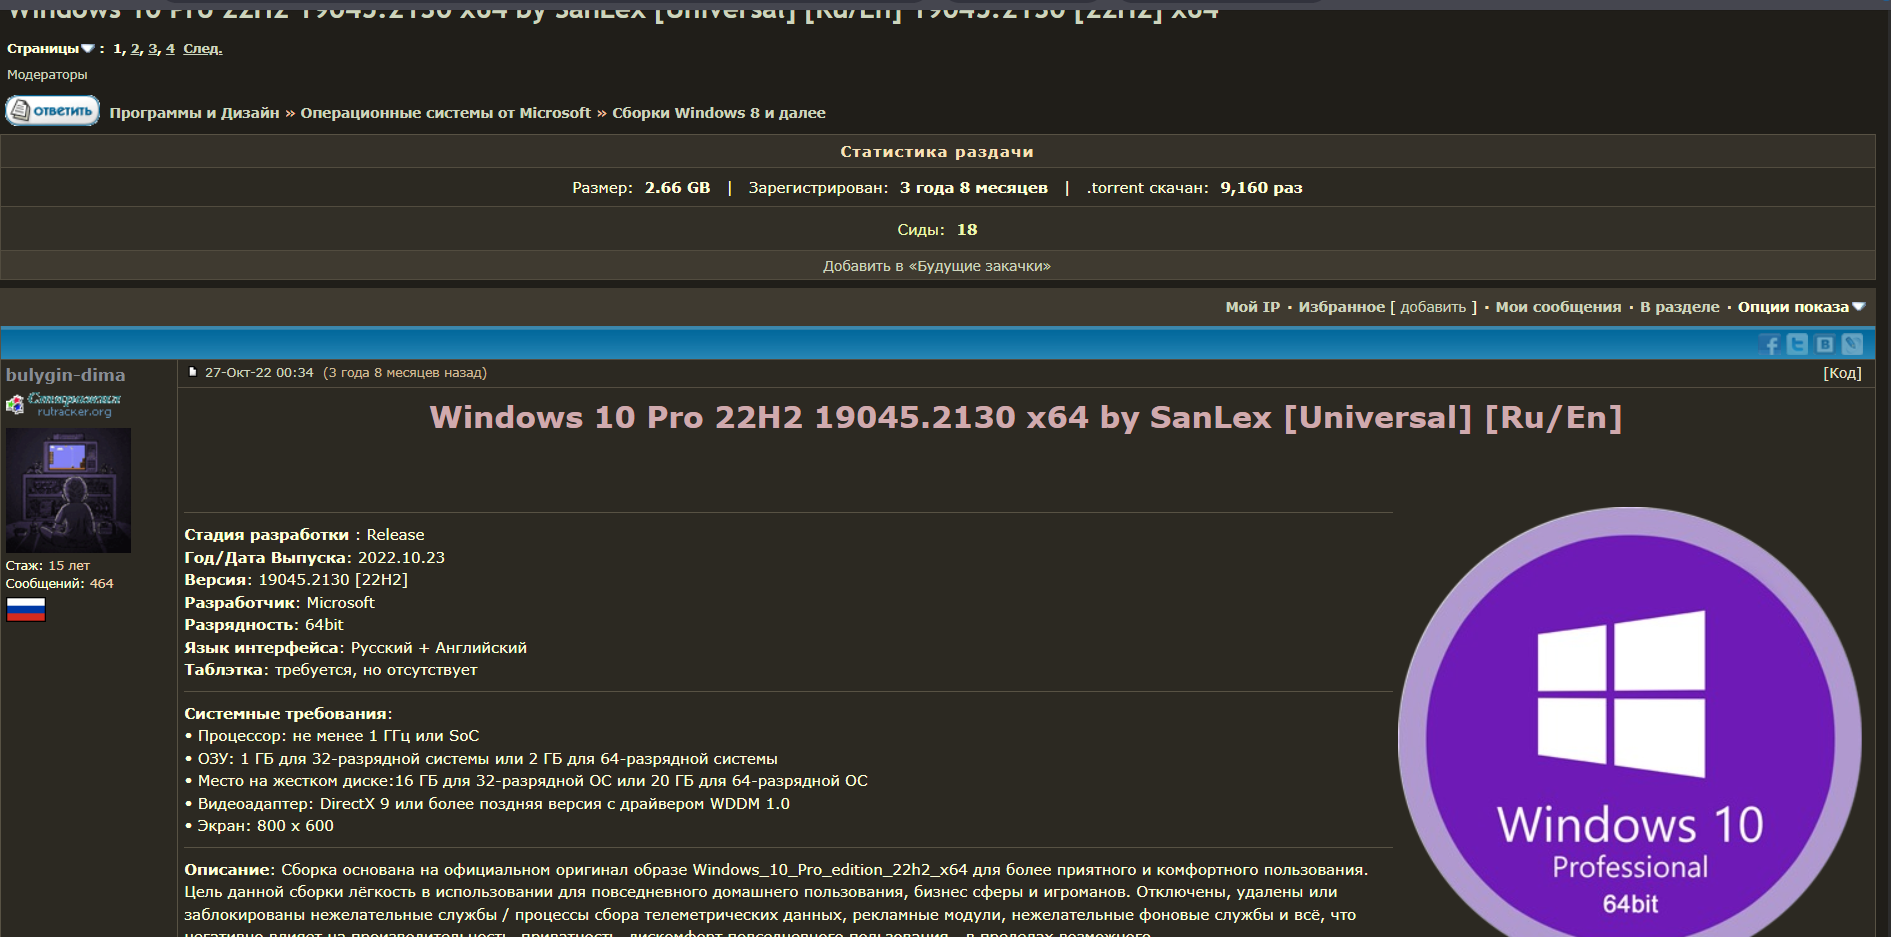Open the next page via След.

(203, 48)
